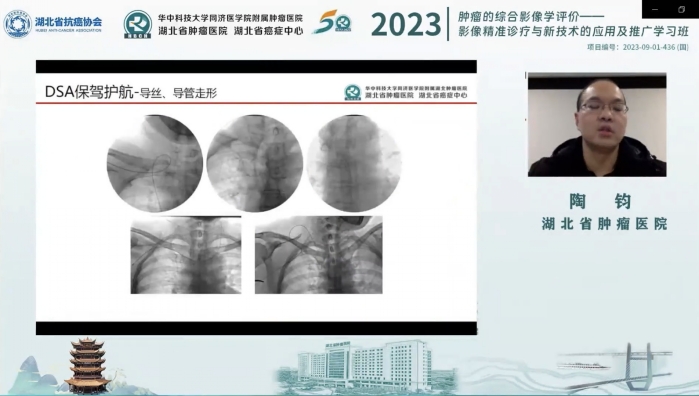Click the speaker's webcam video
The width and height of the screenshot is (699, 396).
pyautogui.click(x=597, y=125)
